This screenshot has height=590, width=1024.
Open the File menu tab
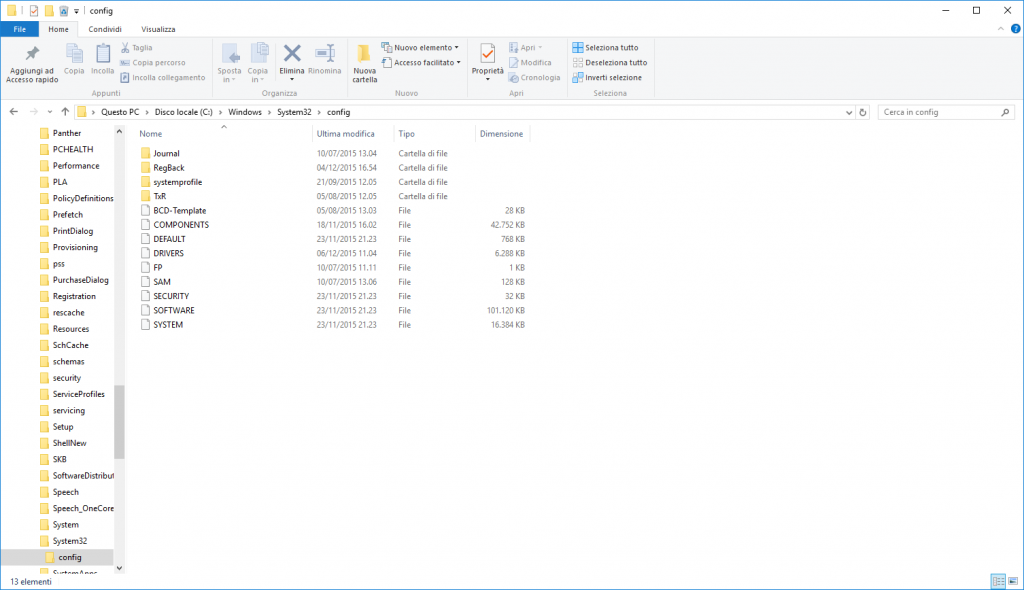click(19, 29)
